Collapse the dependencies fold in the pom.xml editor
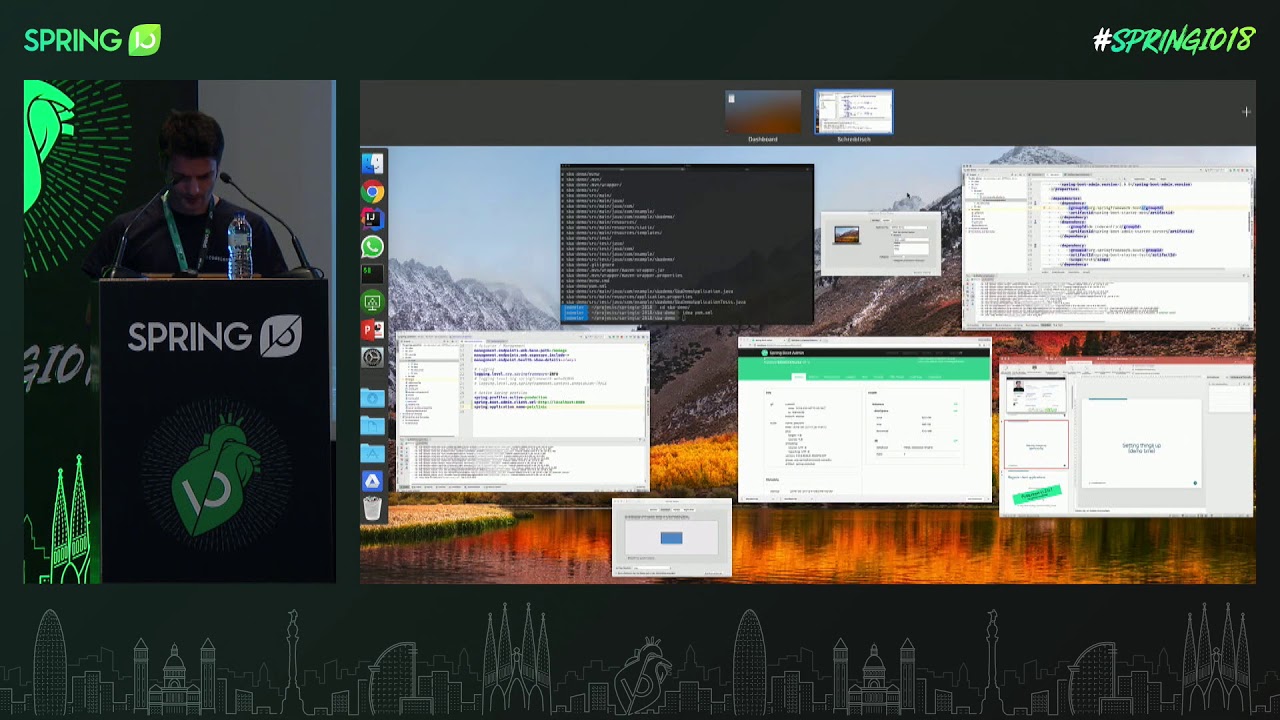Screen dimensions: 1280x720 1035,198
